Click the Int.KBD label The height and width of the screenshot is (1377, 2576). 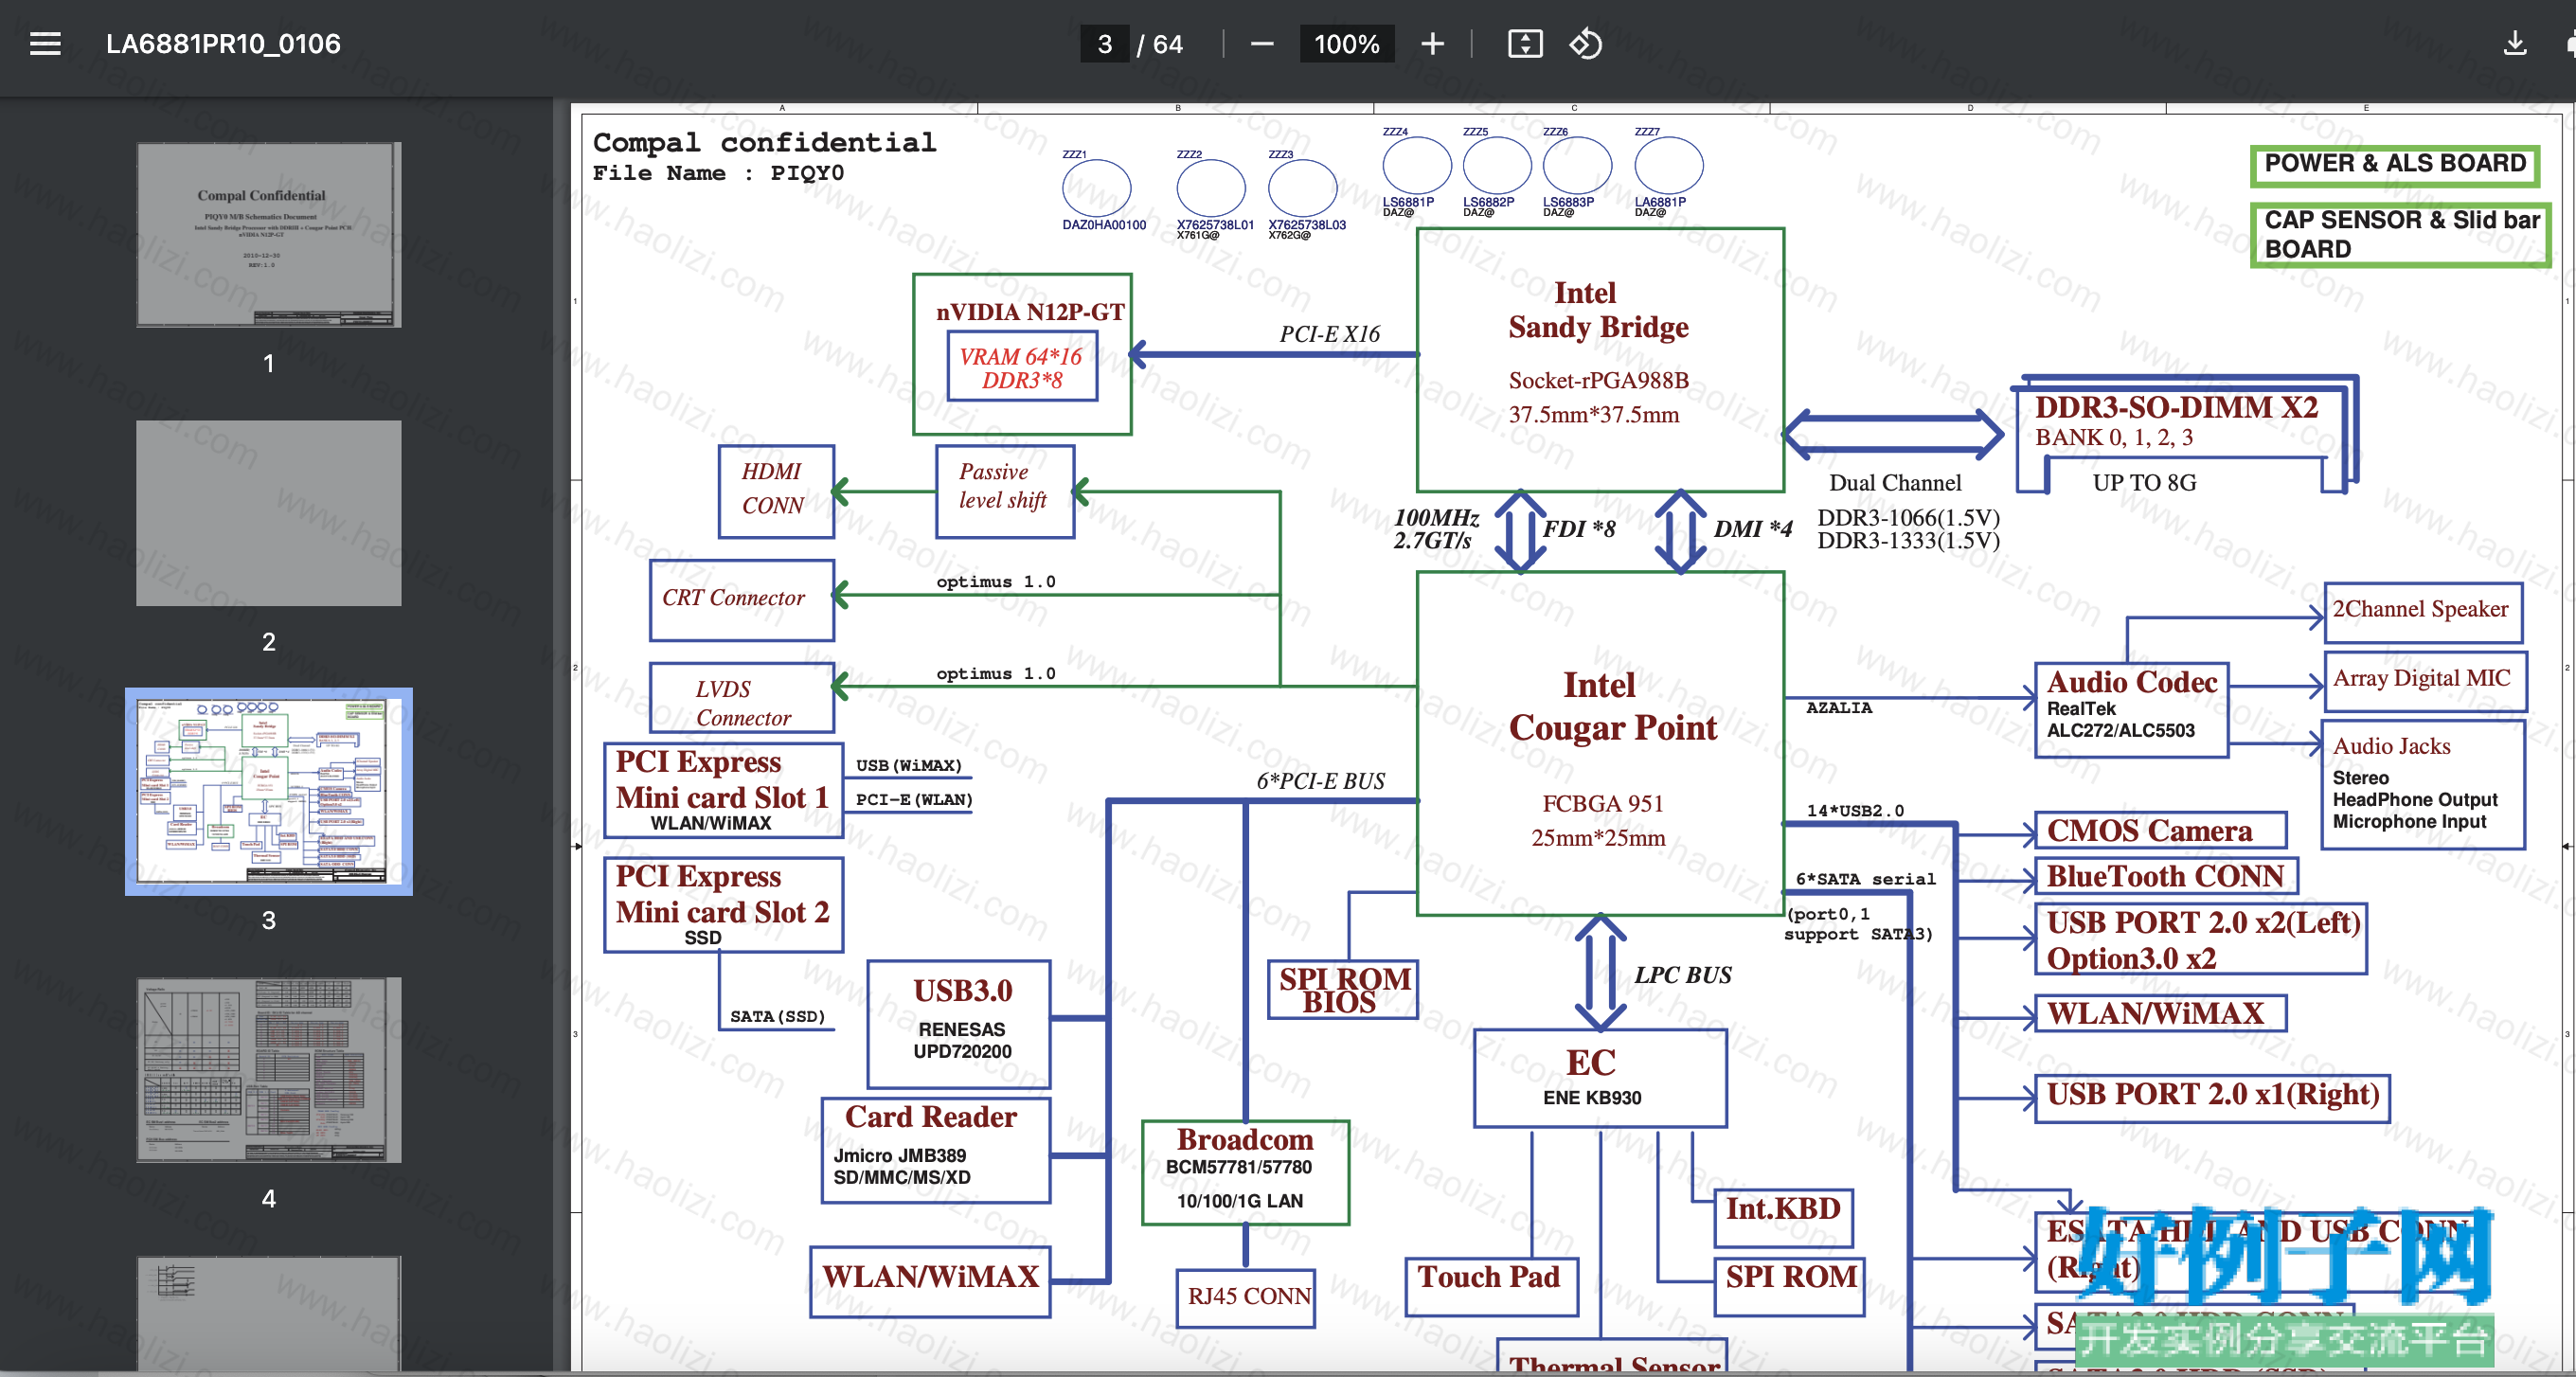pos(1783,1209)
